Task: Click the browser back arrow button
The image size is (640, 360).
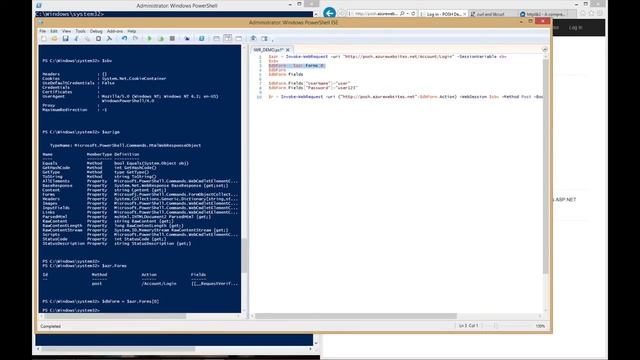Action: pos(329,13)
